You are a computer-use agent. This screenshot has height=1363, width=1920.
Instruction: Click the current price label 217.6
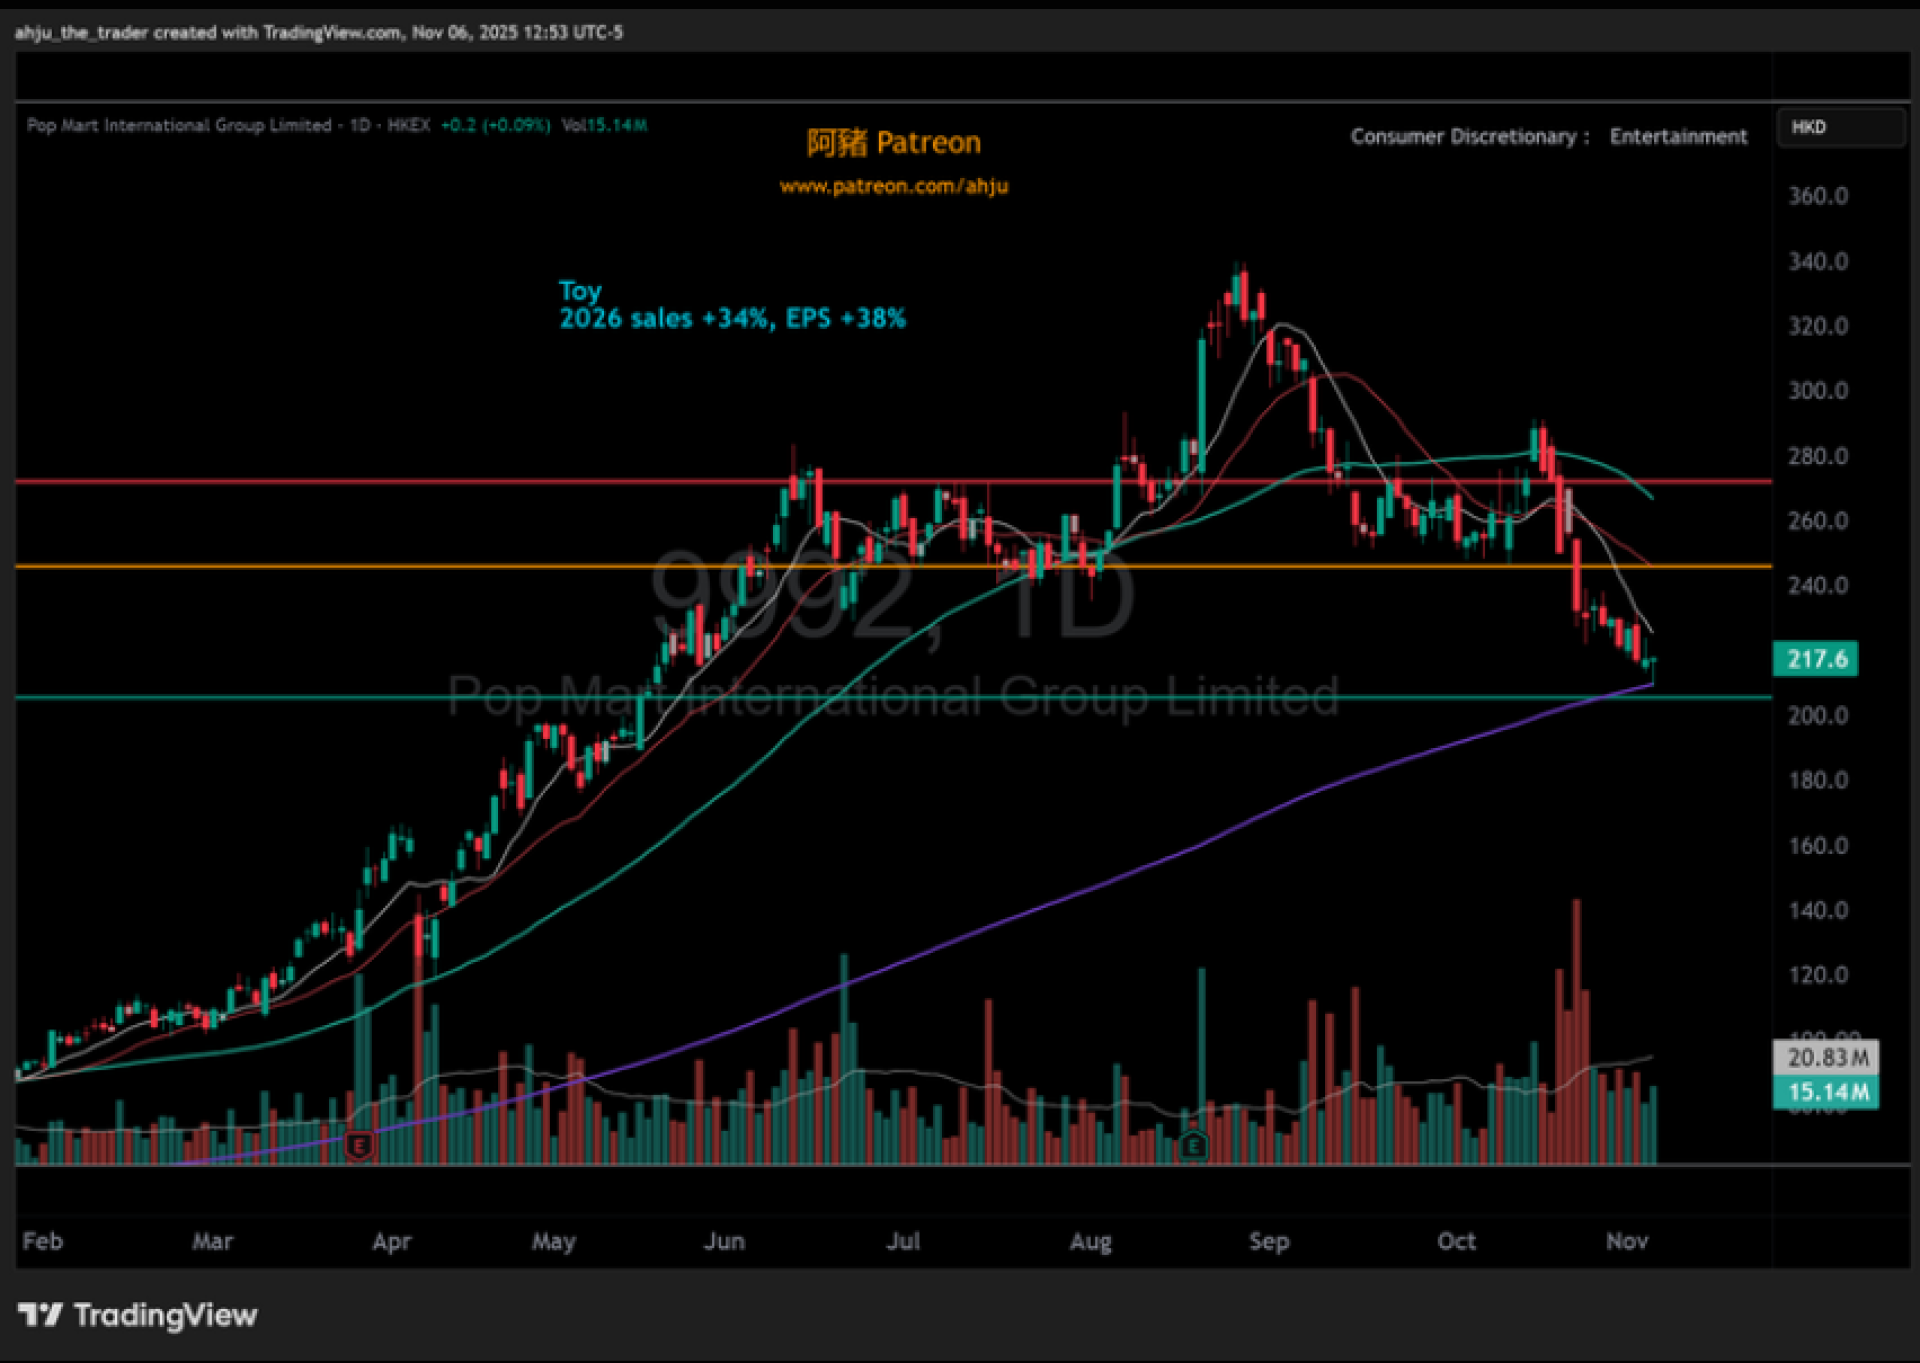1815,659
